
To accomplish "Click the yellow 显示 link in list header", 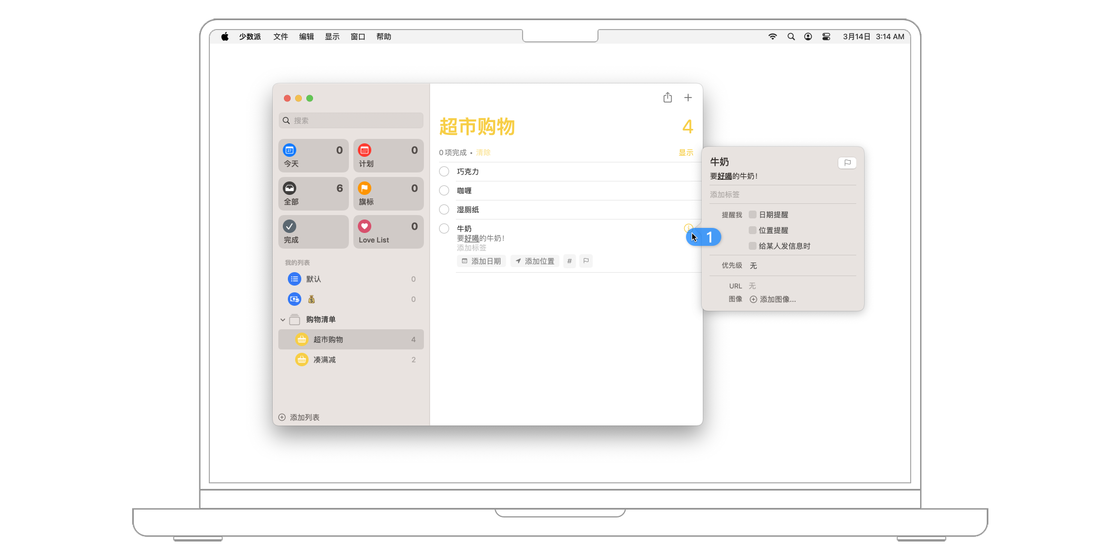I will pyautogui.click(x=686, y=153).
